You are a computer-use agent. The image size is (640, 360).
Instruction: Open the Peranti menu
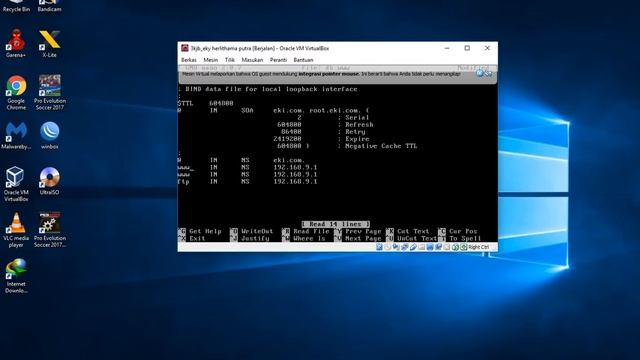(x=278, y=60)
